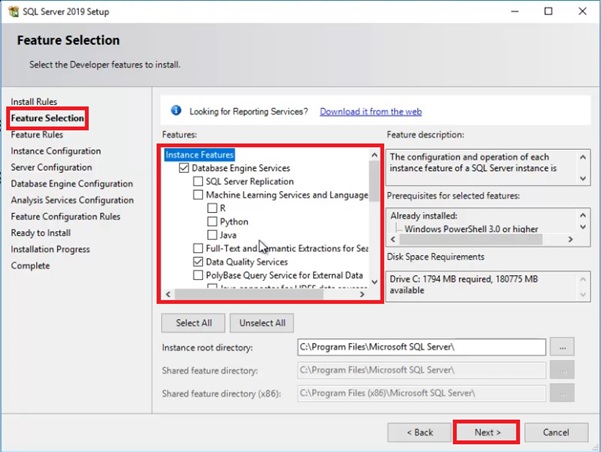Click the SQL Server setup title bar icon
The width and height of the screenshot is (601, 452).
13,11
